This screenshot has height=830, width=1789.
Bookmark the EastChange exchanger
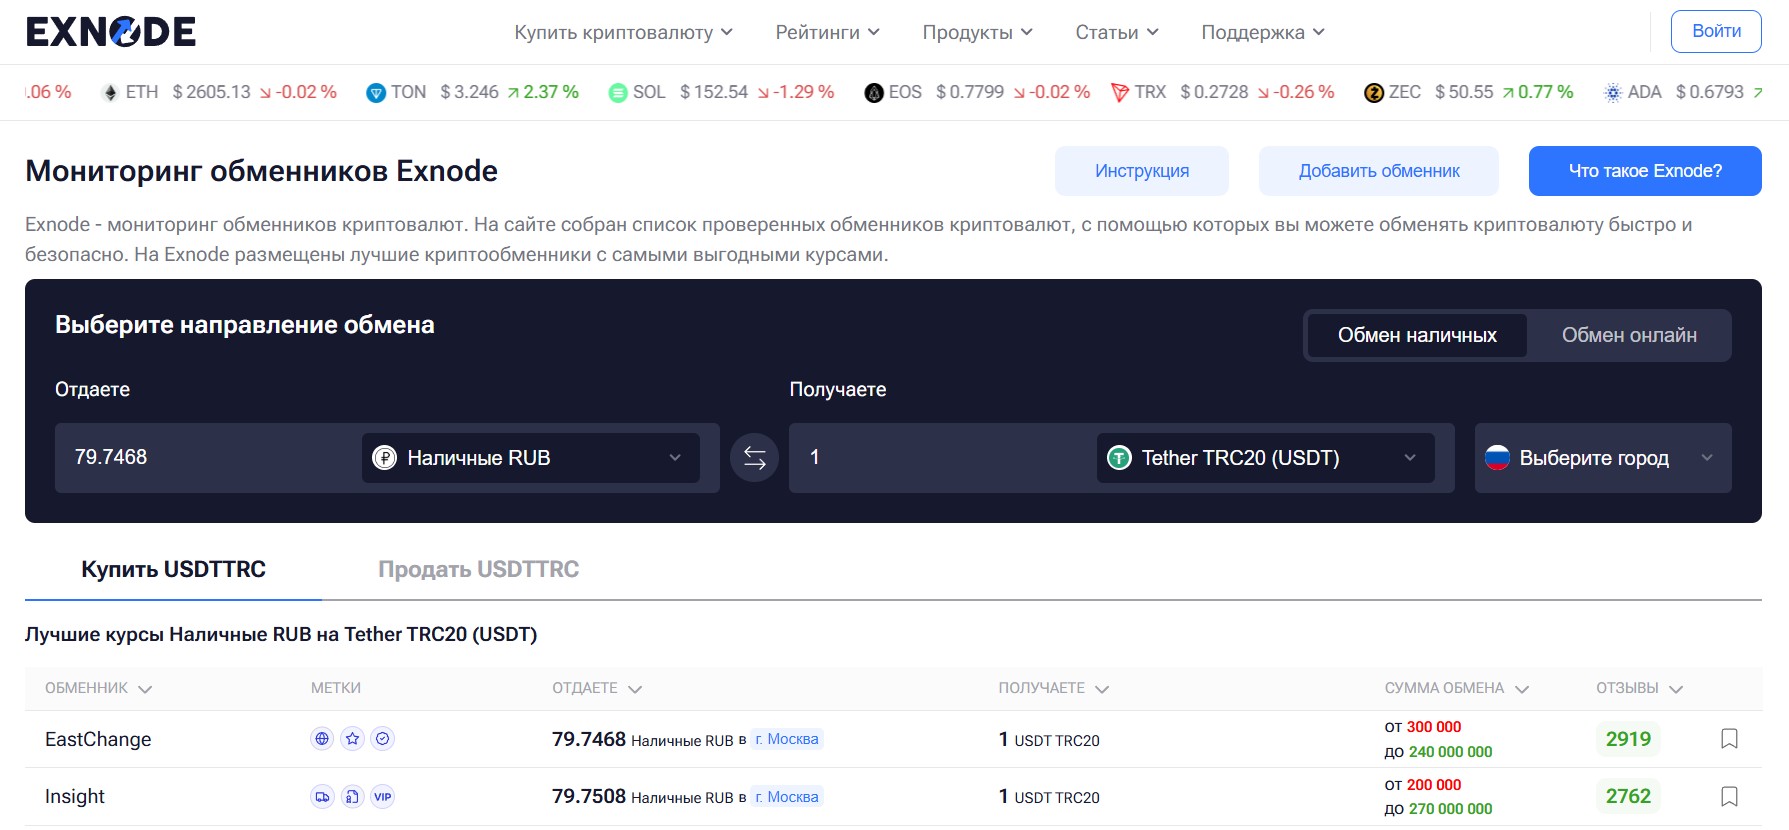coord(1729,739)
